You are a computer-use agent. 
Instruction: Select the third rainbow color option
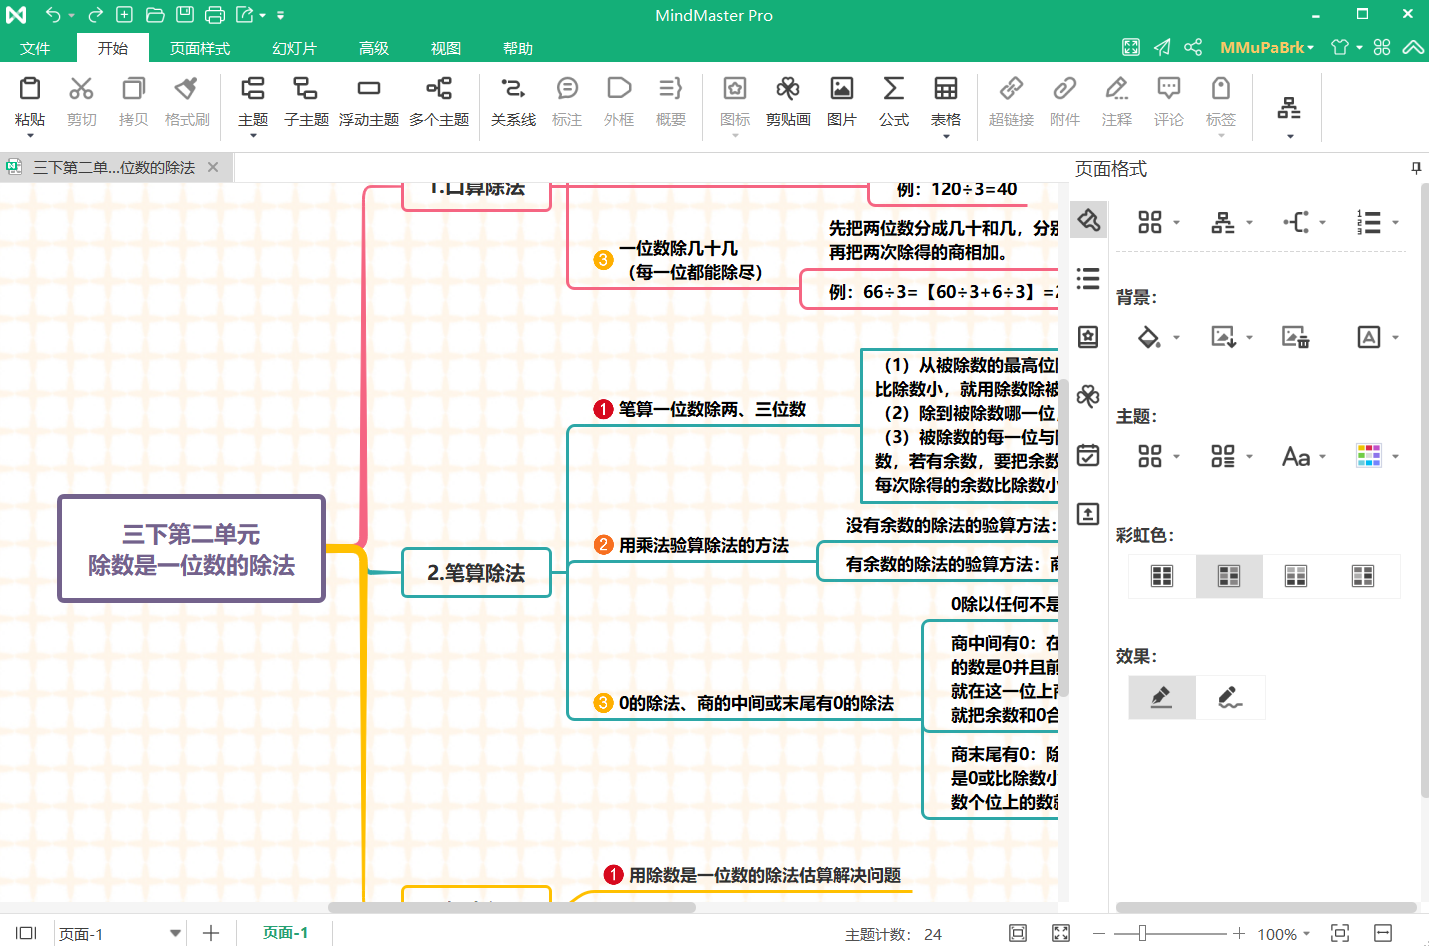click(x=1296, y=576)
